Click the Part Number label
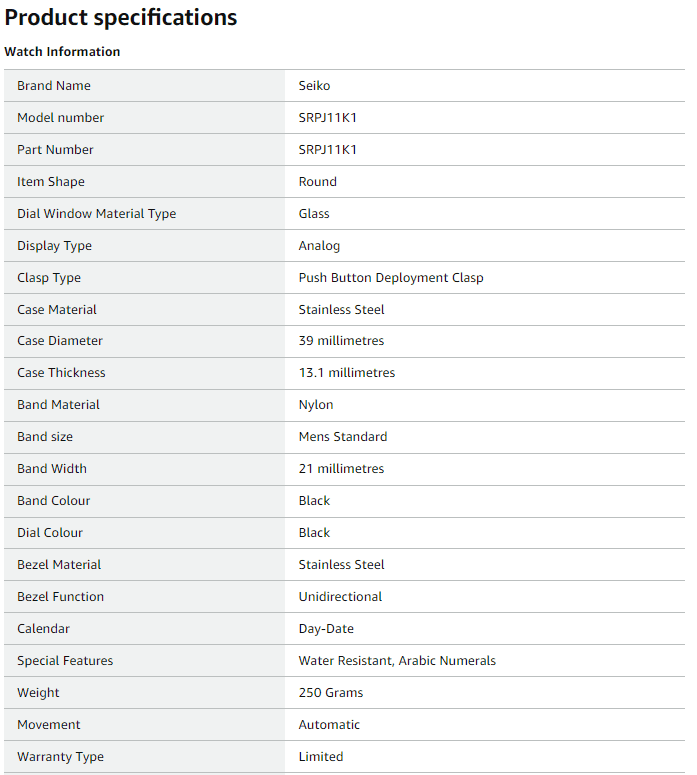The image size is (697, 775). [55, 150]
